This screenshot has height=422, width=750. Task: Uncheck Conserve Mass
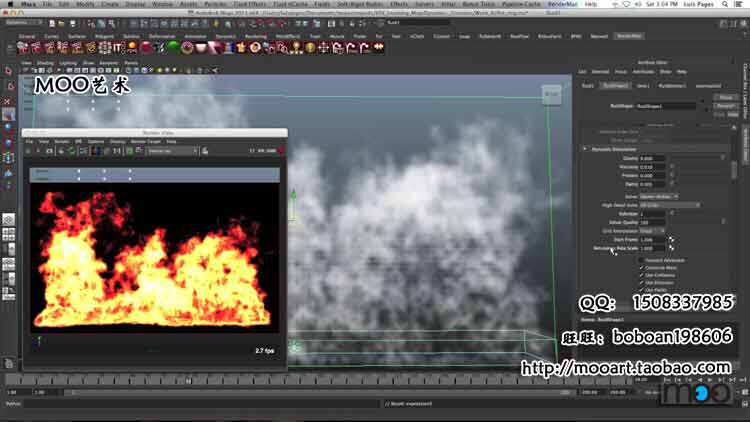coord(641,268)
